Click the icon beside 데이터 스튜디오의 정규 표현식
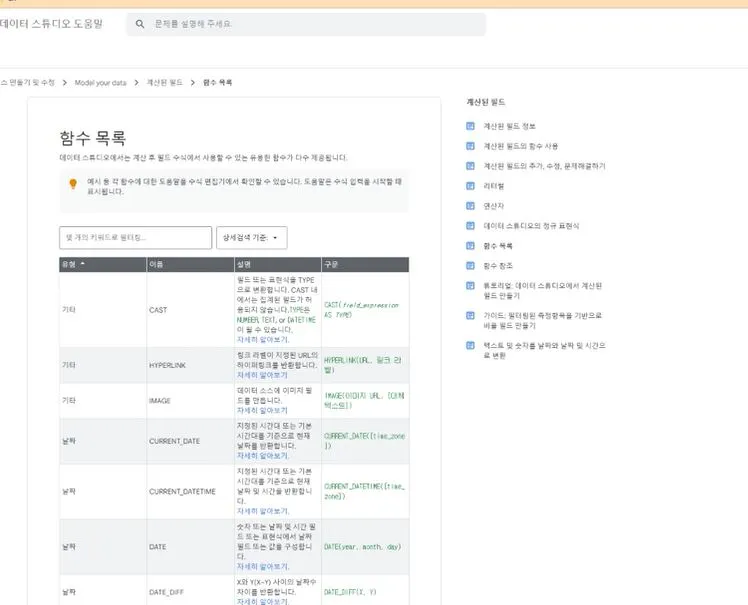748x605 pixels. (x=470, y=226)
